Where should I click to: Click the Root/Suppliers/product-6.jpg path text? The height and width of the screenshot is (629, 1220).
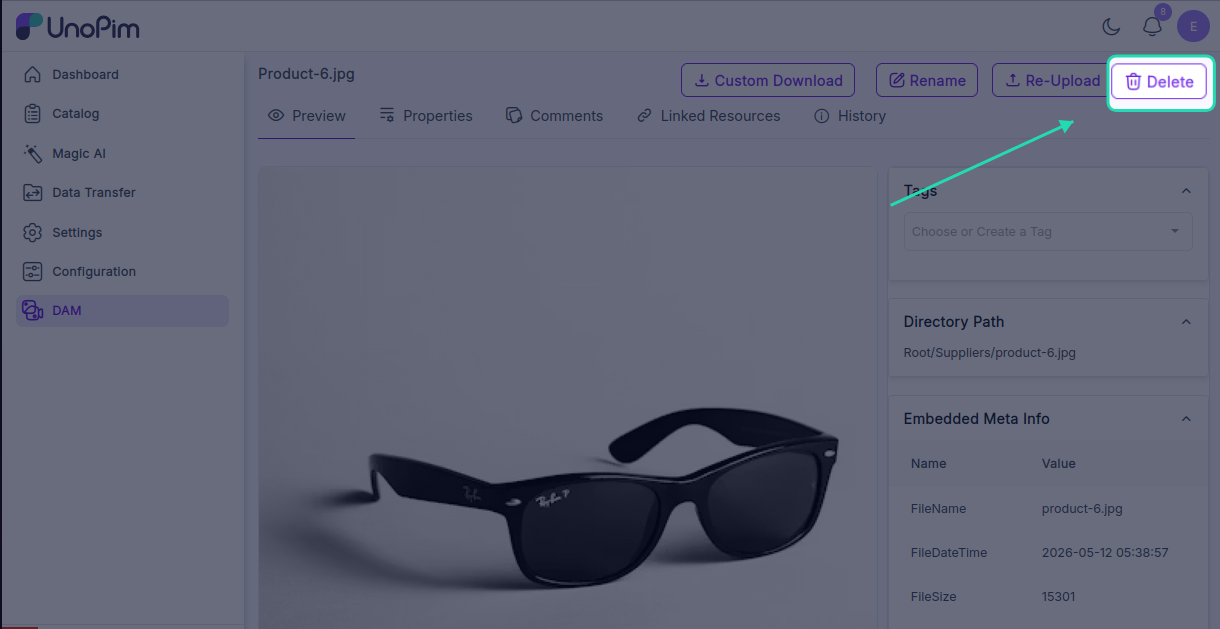tap(989, 353)
